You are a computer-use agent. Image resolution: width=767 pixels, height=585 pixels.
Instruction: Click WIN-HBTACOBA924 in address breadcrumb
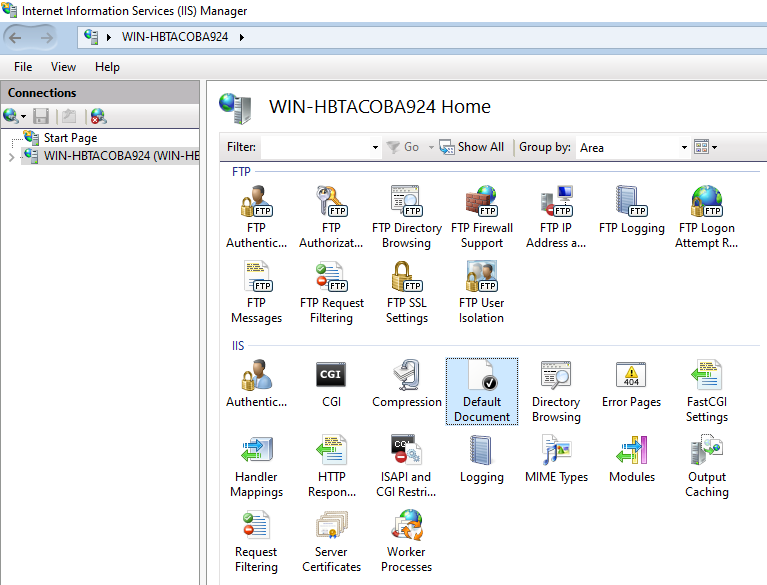(175, 37)
